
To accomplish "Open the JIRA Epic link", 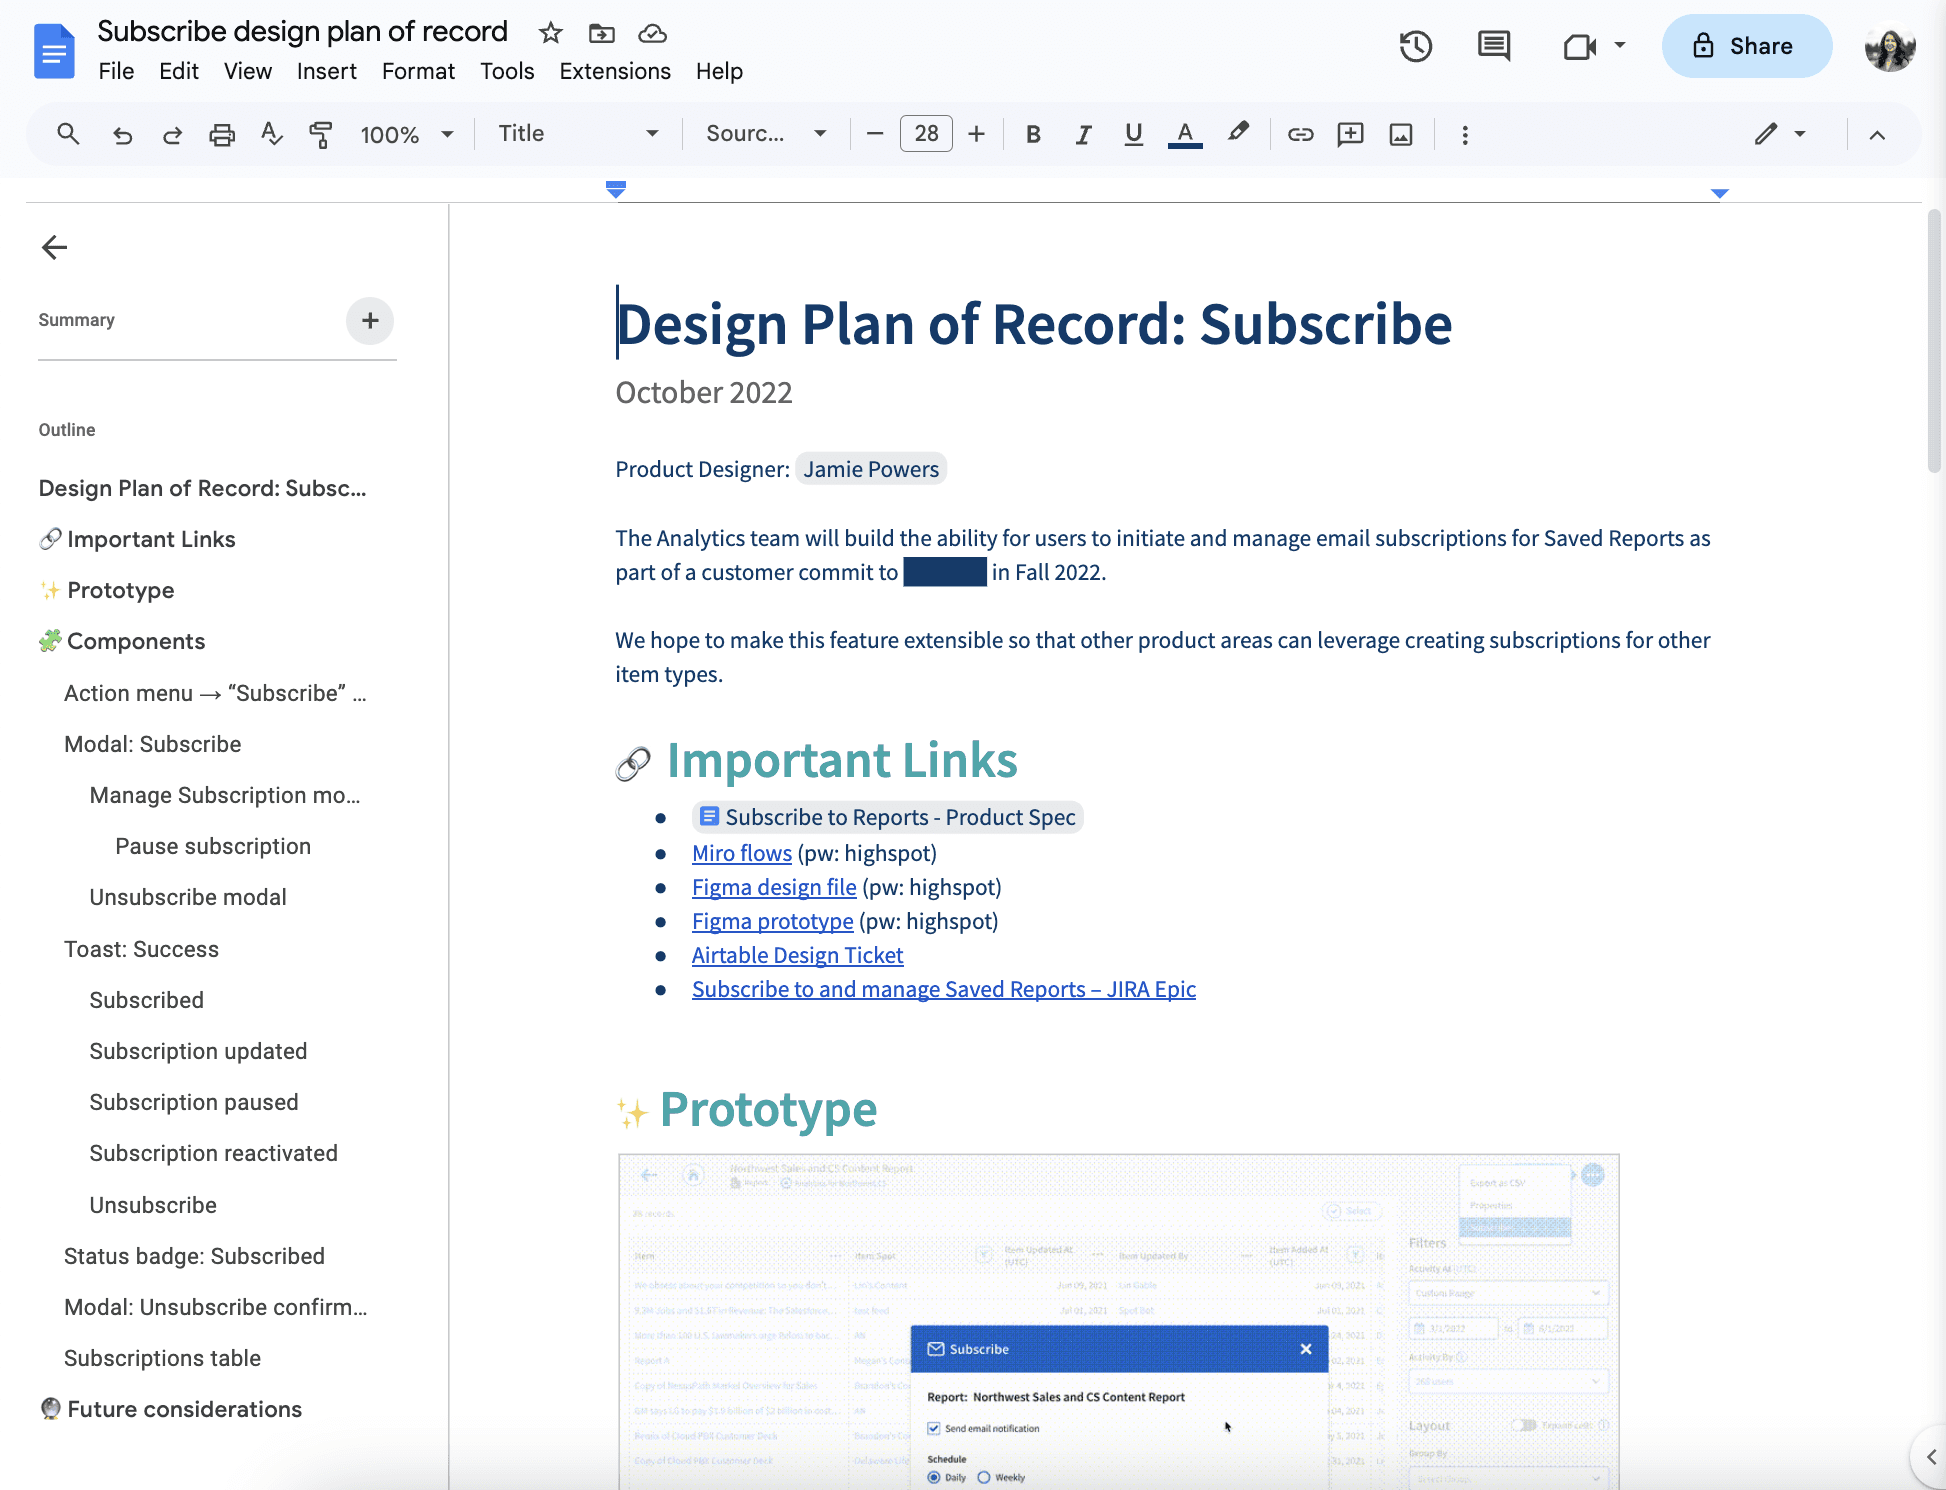I will (944, 989).
